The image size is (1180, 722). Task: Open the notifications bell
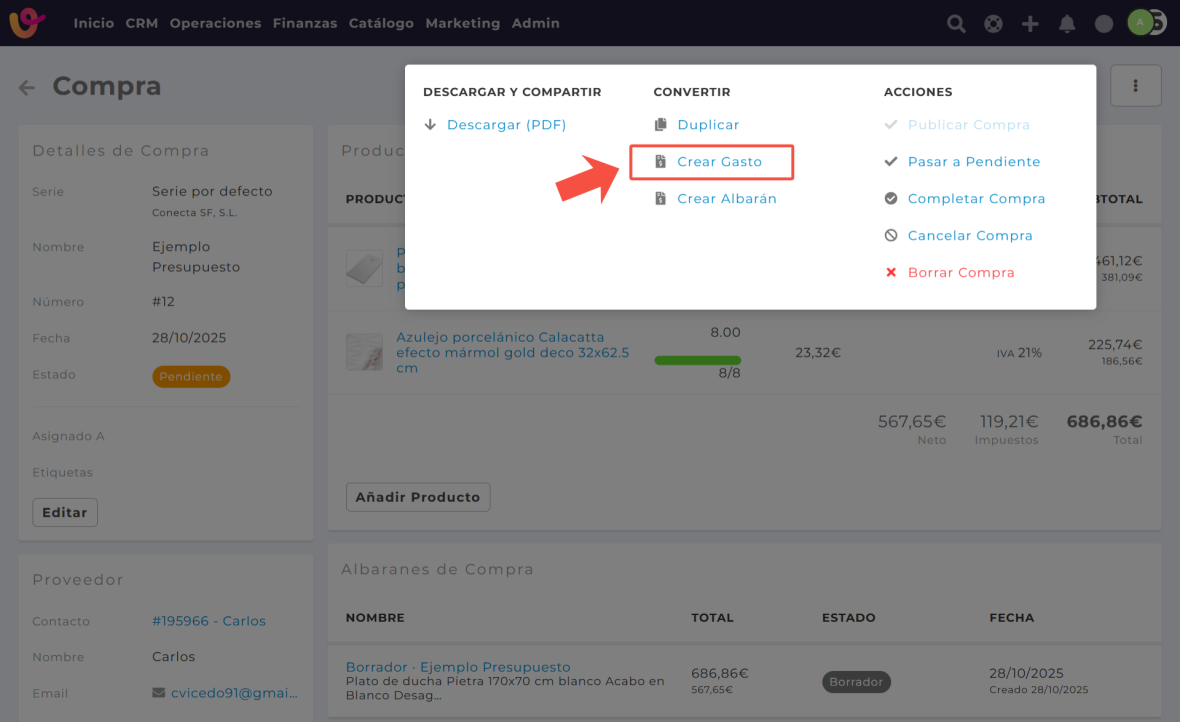tap(1067, 23)
